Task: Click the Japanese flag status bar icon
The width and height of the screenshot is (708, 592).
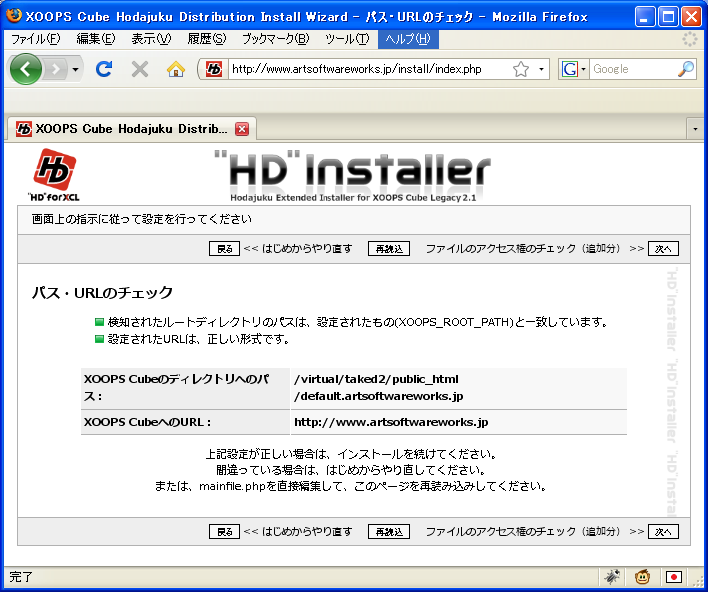Action: pyautogui.click(x=674, y=577)
